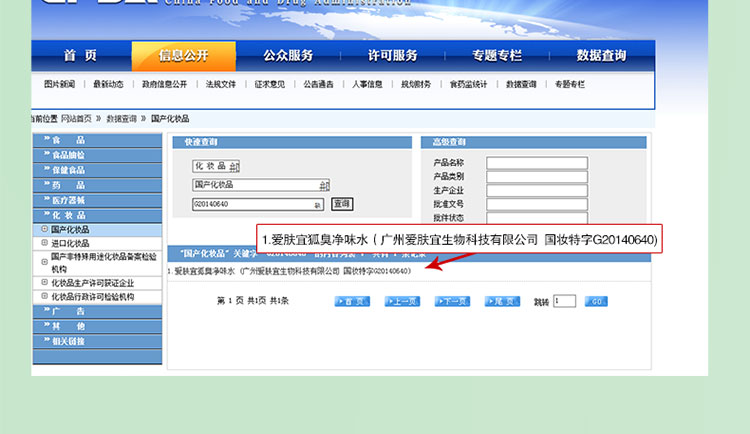Open the 首页 main navigation tab
The height and width of the screenshot is (434, 750).
(80, 56)
